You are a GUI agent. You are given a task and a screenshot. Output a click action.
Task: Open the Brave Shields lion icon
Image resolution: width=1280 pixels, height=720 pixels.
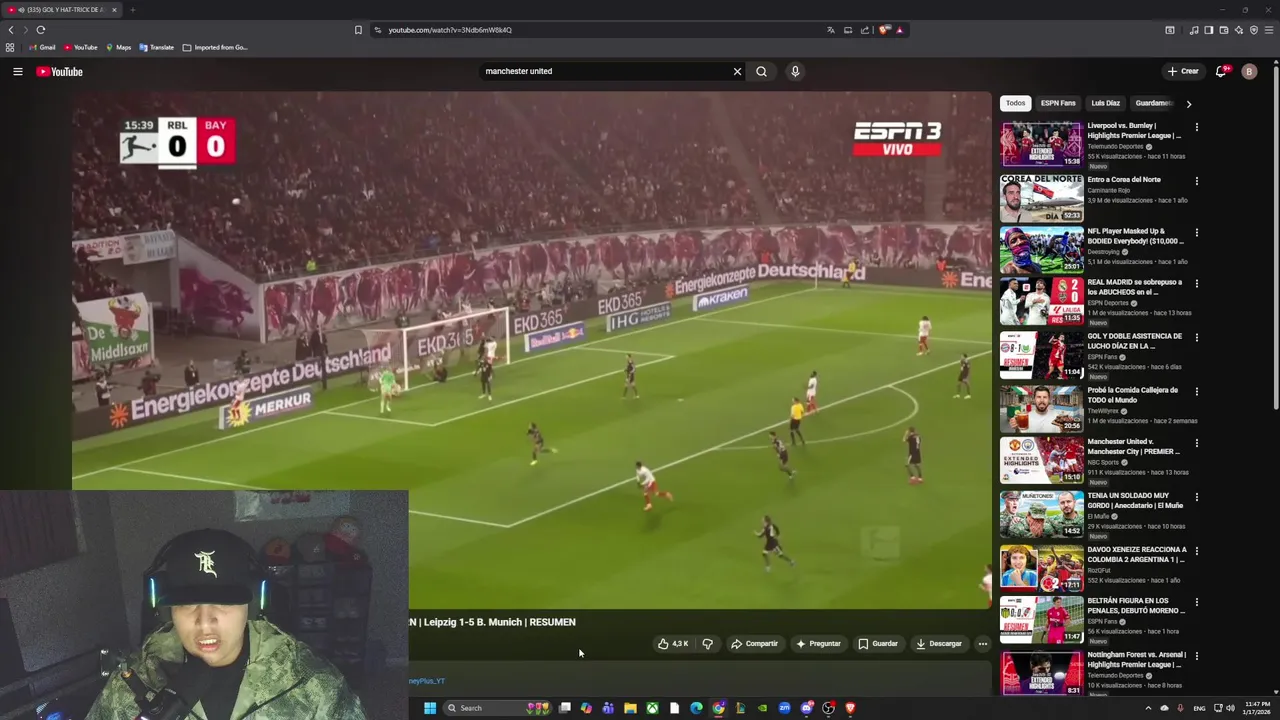tap(884, 30)
